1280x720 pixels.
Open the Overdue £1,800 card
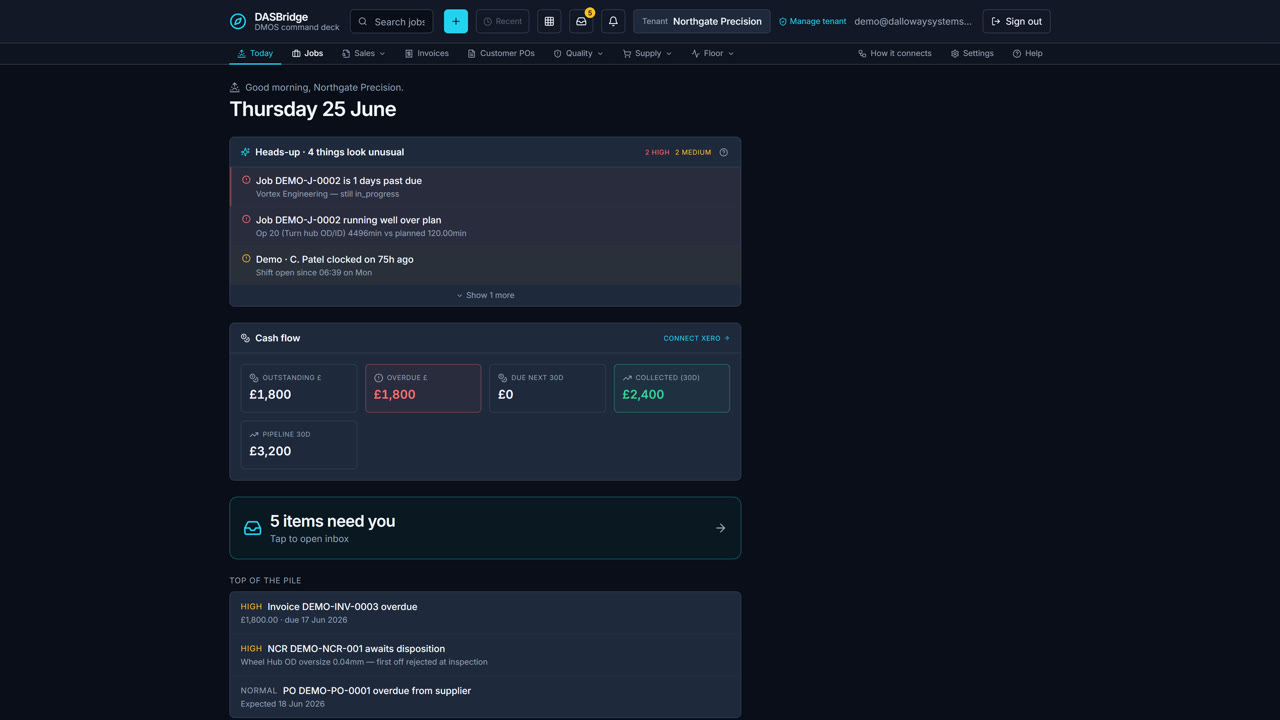[423, 388]
